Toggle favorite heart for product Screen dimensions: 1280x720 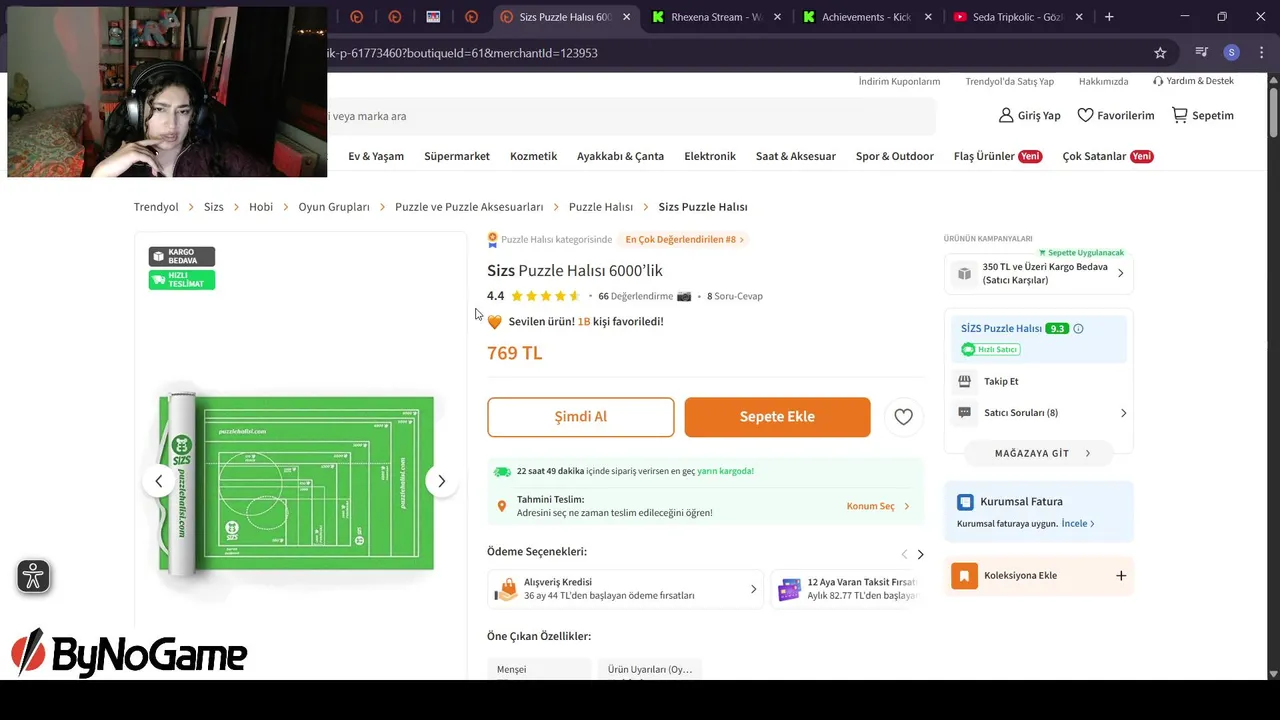903,417
